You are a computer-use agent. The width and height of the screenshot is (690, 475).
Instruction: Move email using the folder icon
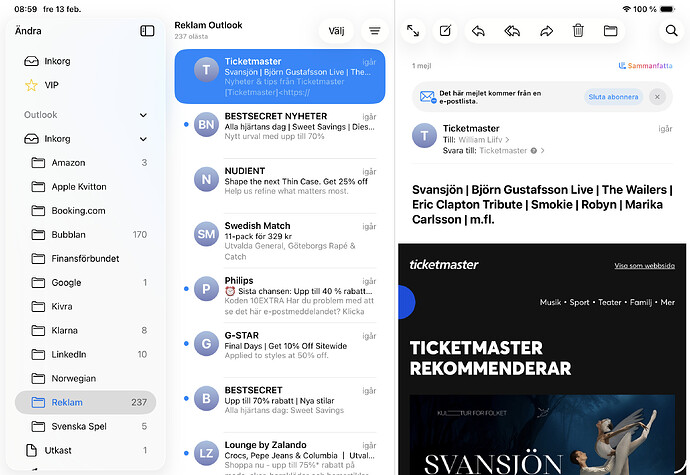[610, 30]
